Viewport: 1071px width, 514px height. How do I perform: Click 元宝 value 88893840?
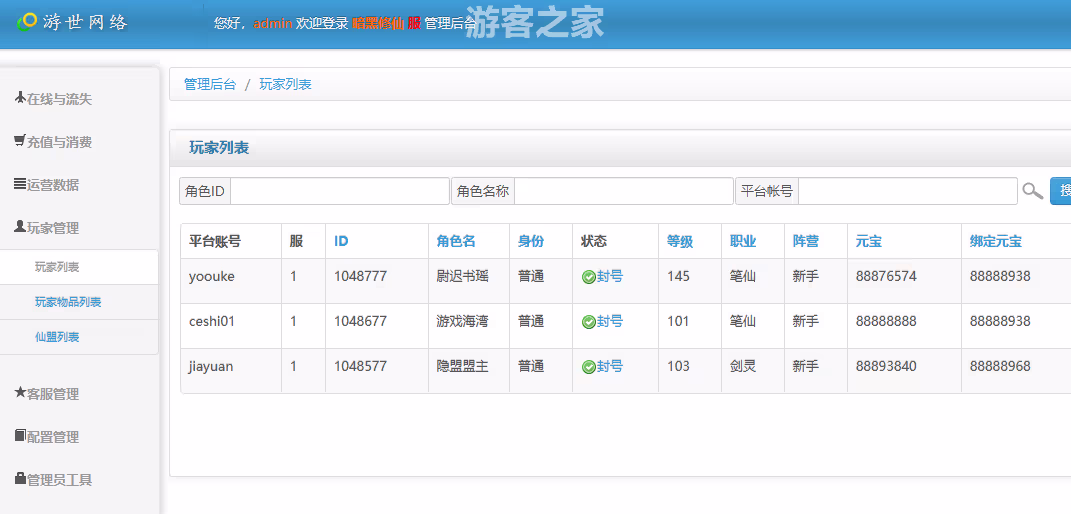(x=886, y=367)
